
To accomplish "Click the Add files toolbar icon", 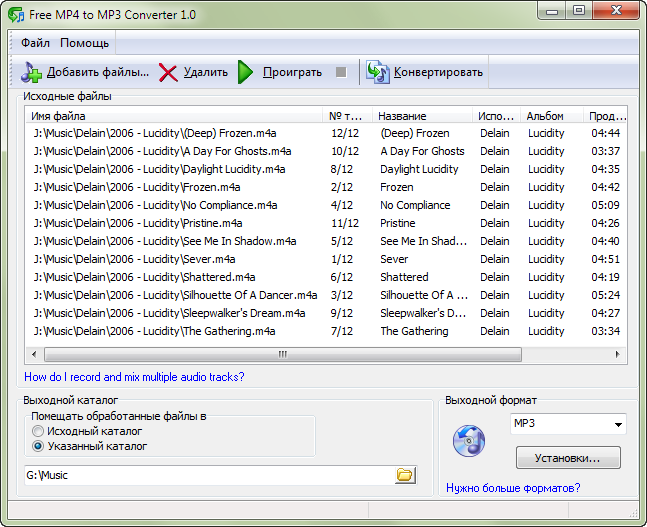I will [31, 72].
